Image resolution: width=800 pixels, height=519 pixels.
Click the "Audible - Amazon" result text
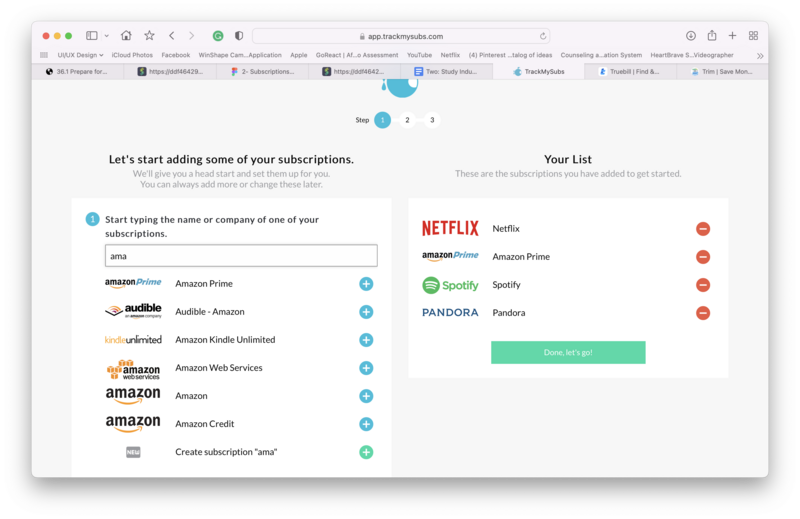(x=210, y=312)
